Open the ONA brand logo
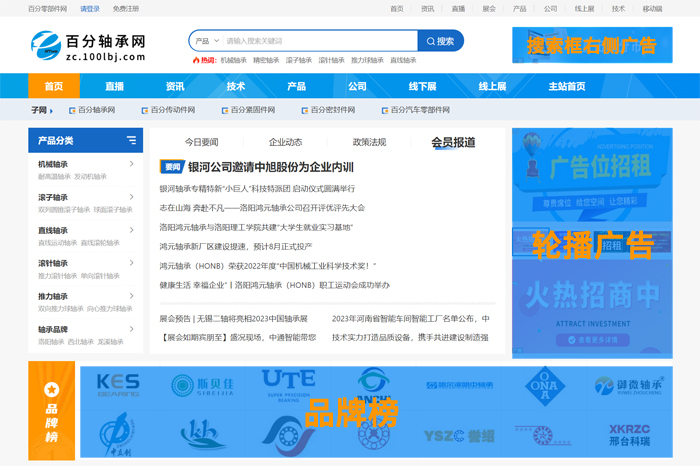The width and height of the screenshot is (700, 466). click(x=548, y=385)
